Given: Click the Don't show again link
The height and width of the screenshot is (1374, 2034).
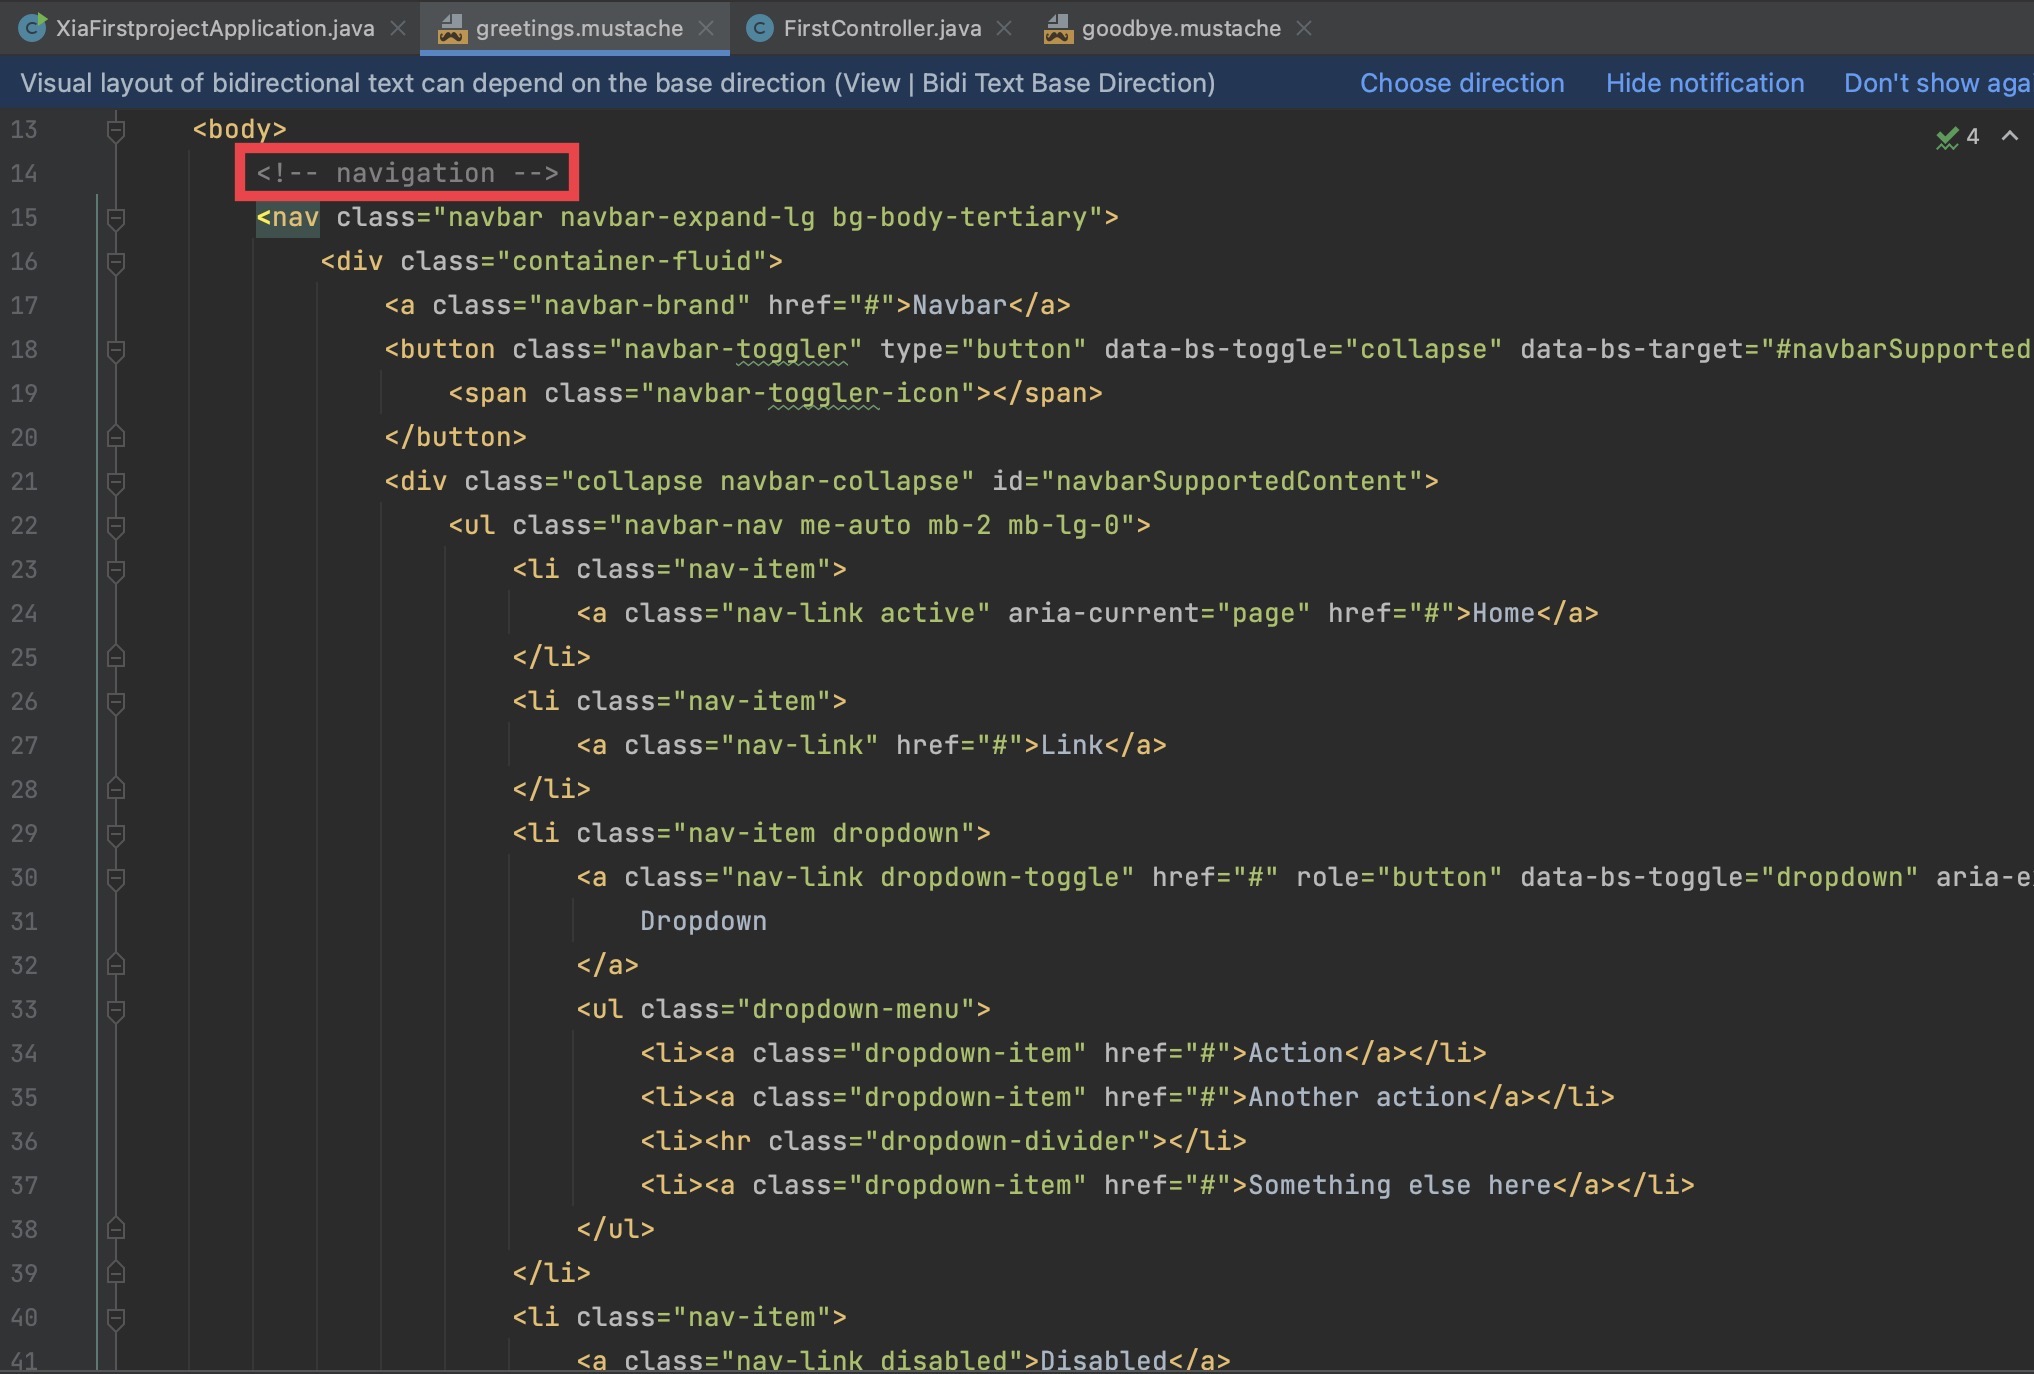Looking at the screenshot, I should click(1935, 83).
